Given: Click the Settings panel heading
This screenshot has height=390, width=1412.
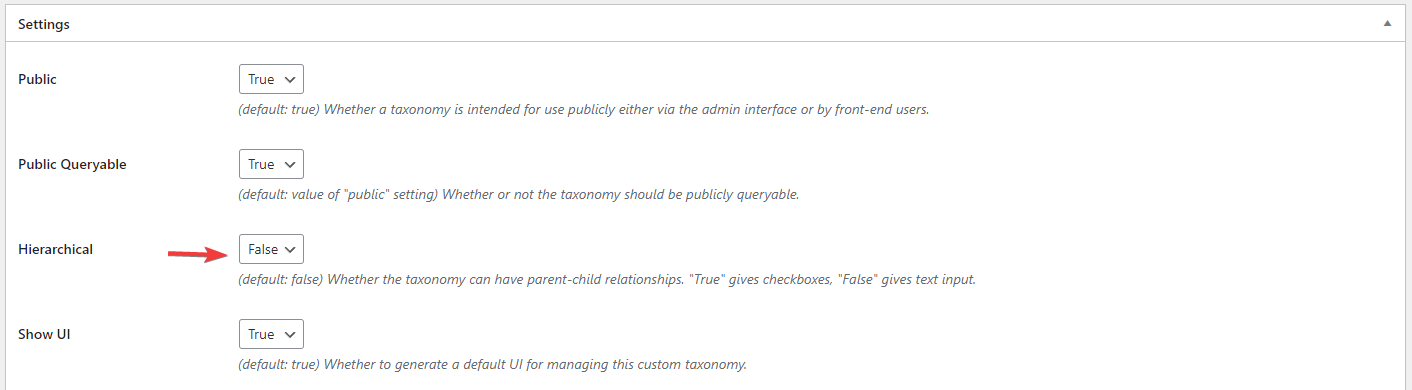Looking at the screenshot, I should coord(44,24).
